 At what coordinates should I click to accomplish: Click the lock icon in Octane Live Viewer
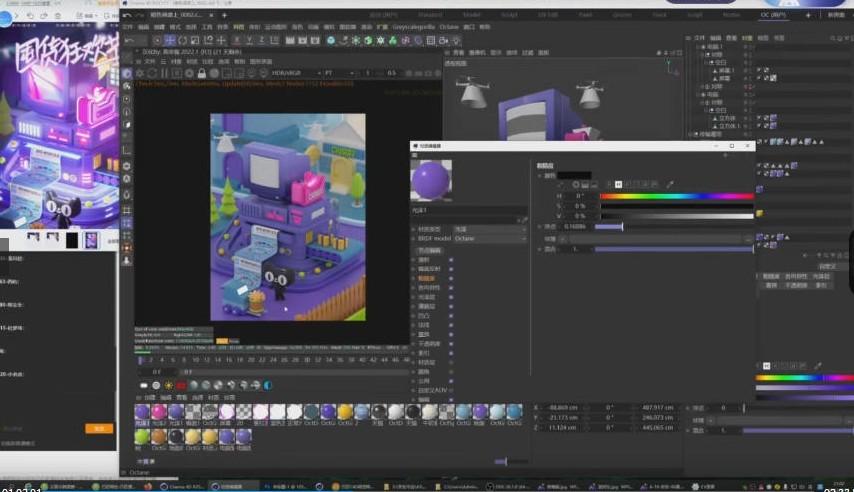tap(203, 73)
